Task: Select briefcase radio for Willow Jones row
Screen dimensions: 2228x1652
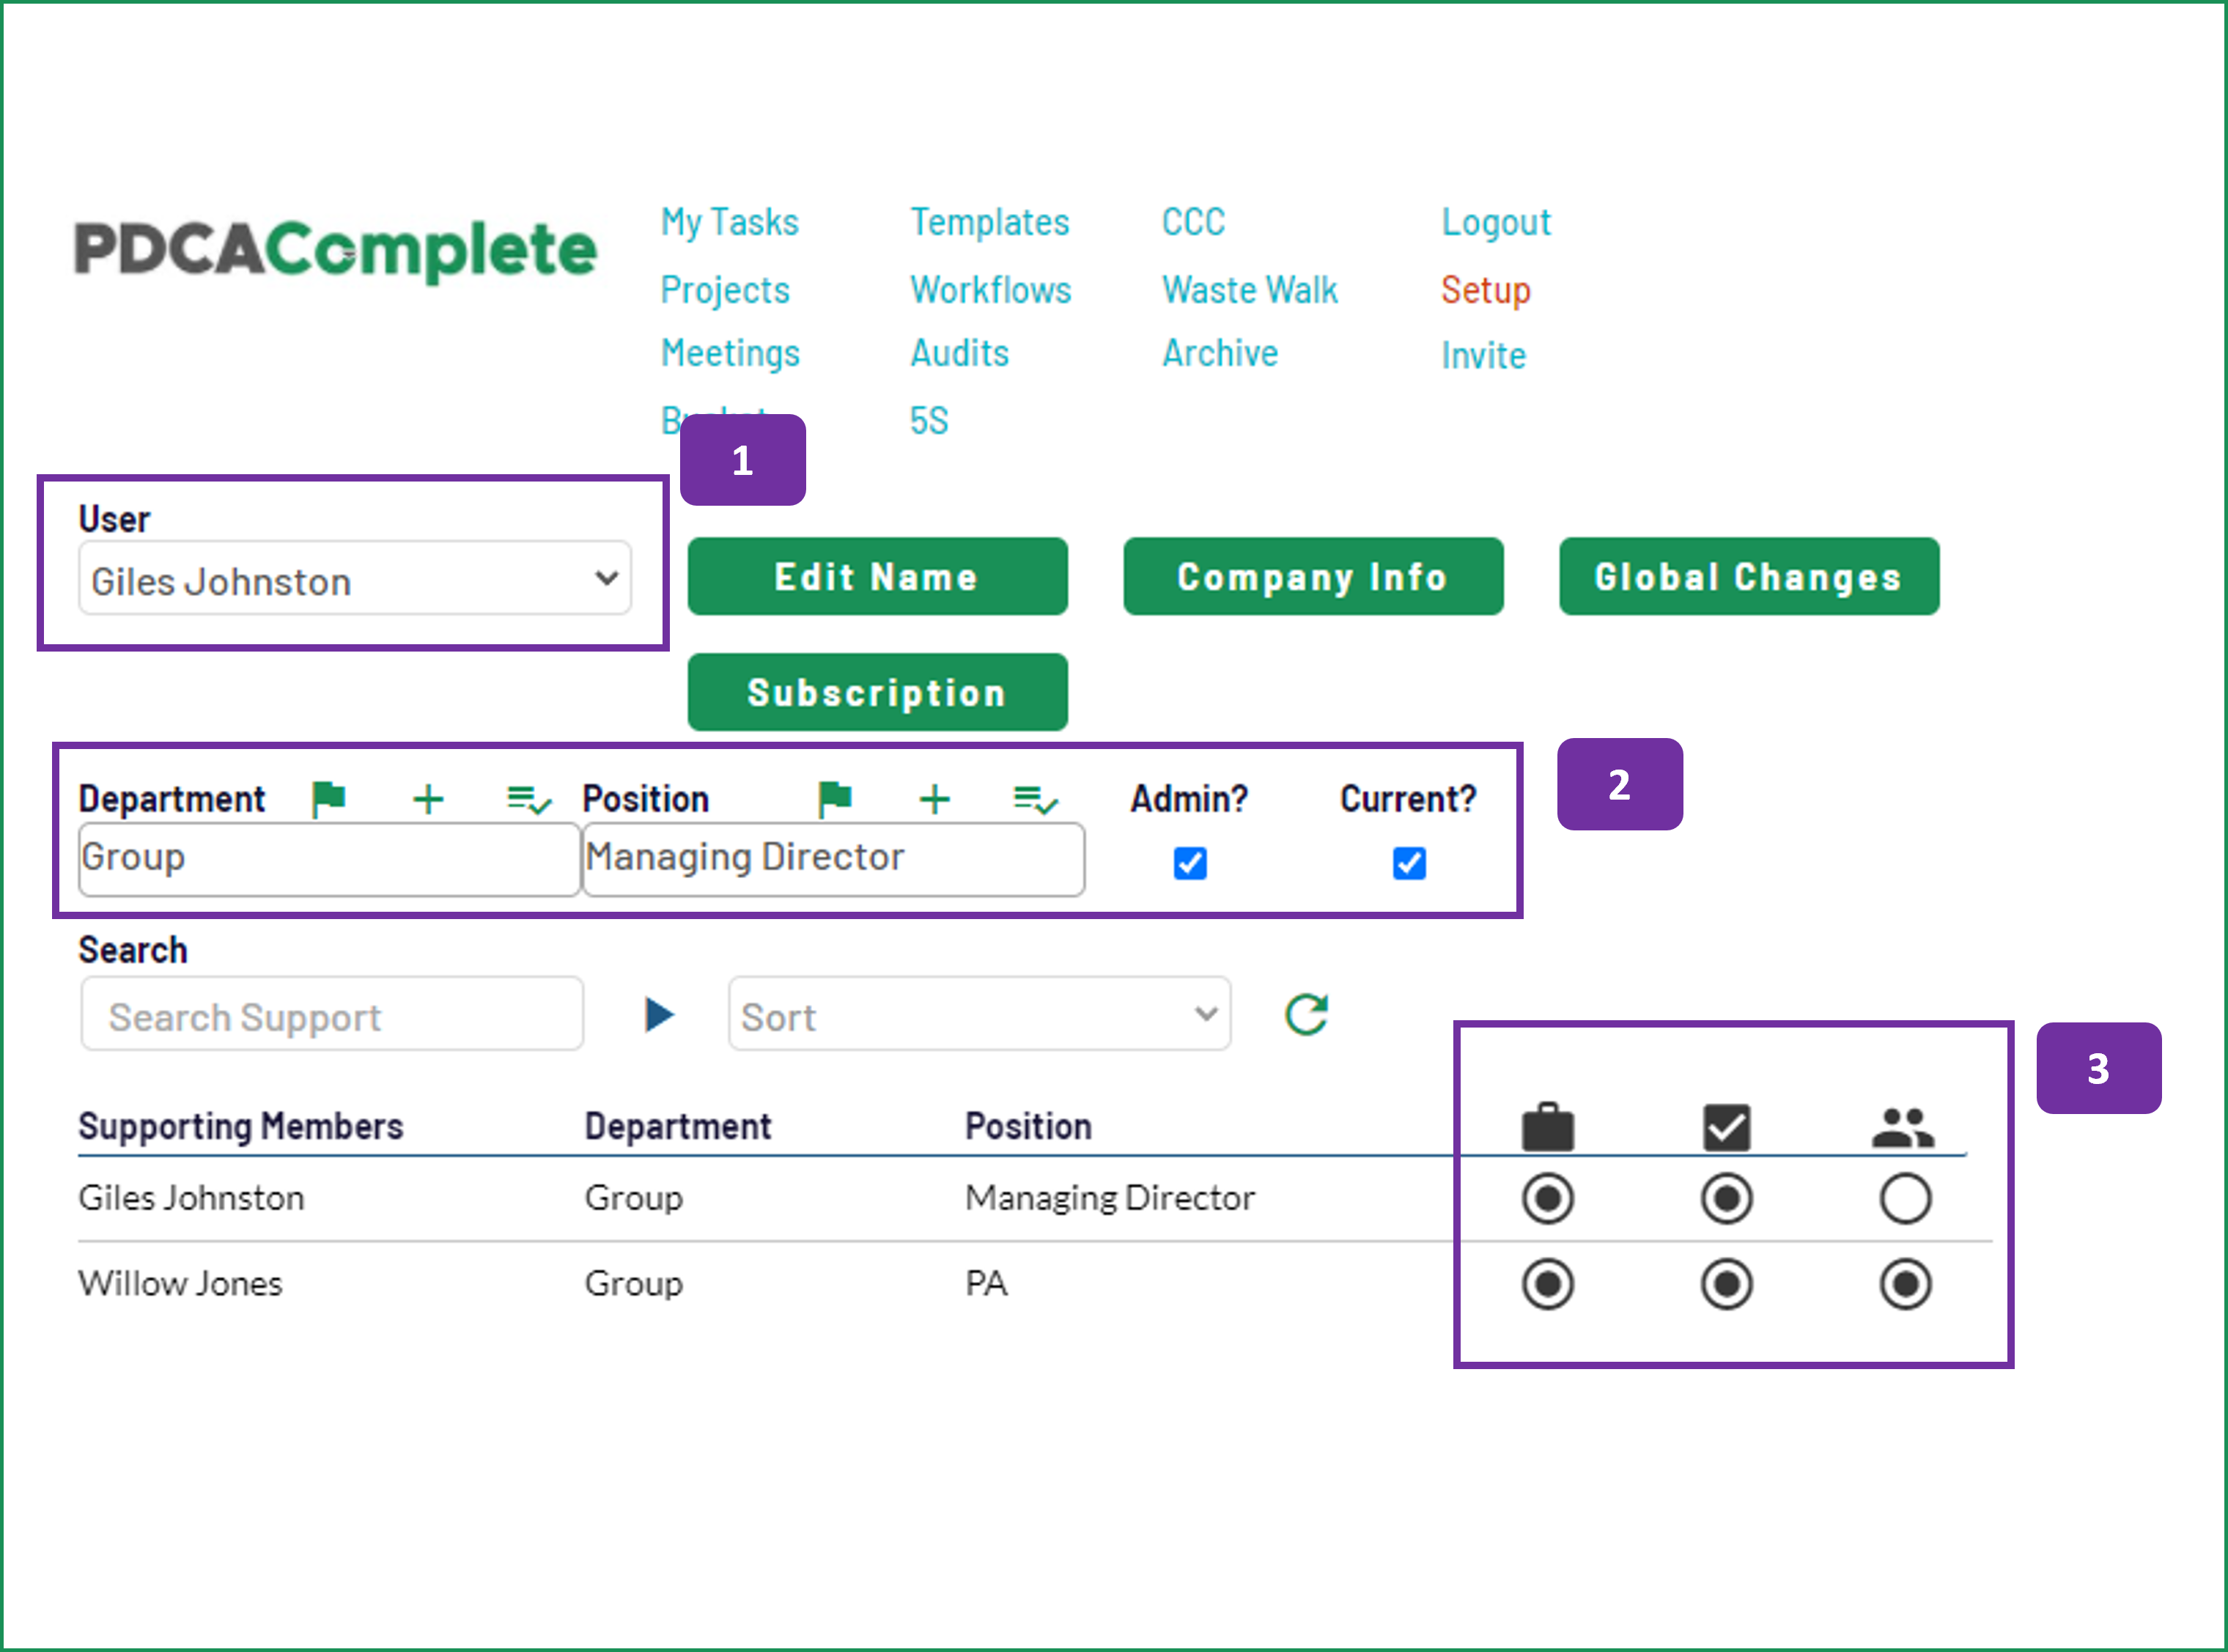Action: (x=1548, y=1284)
